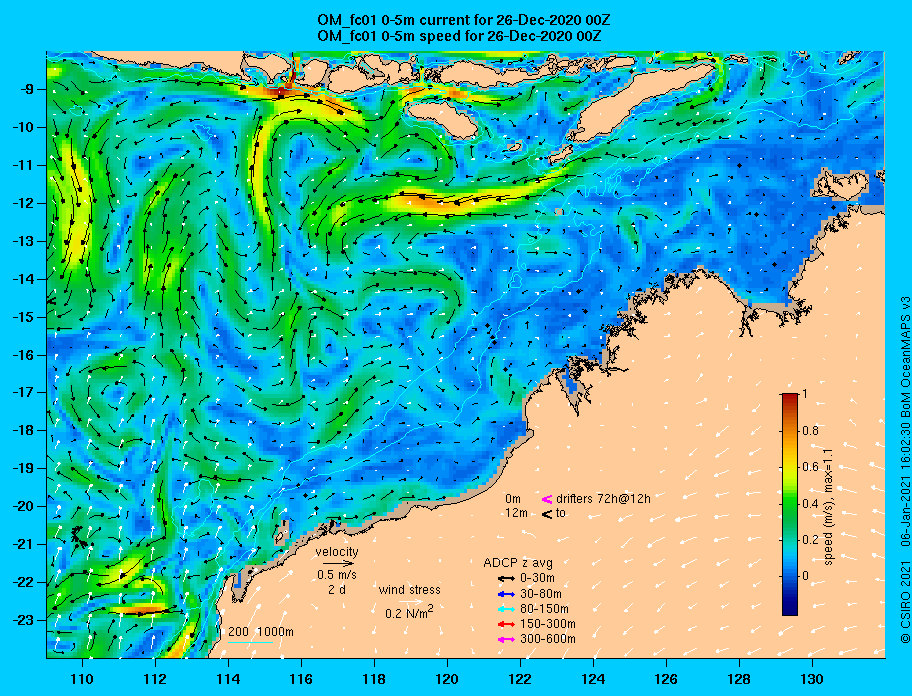Click longitude axis label '118'
This screenshot has width=912, height=696.
[374, 680]
